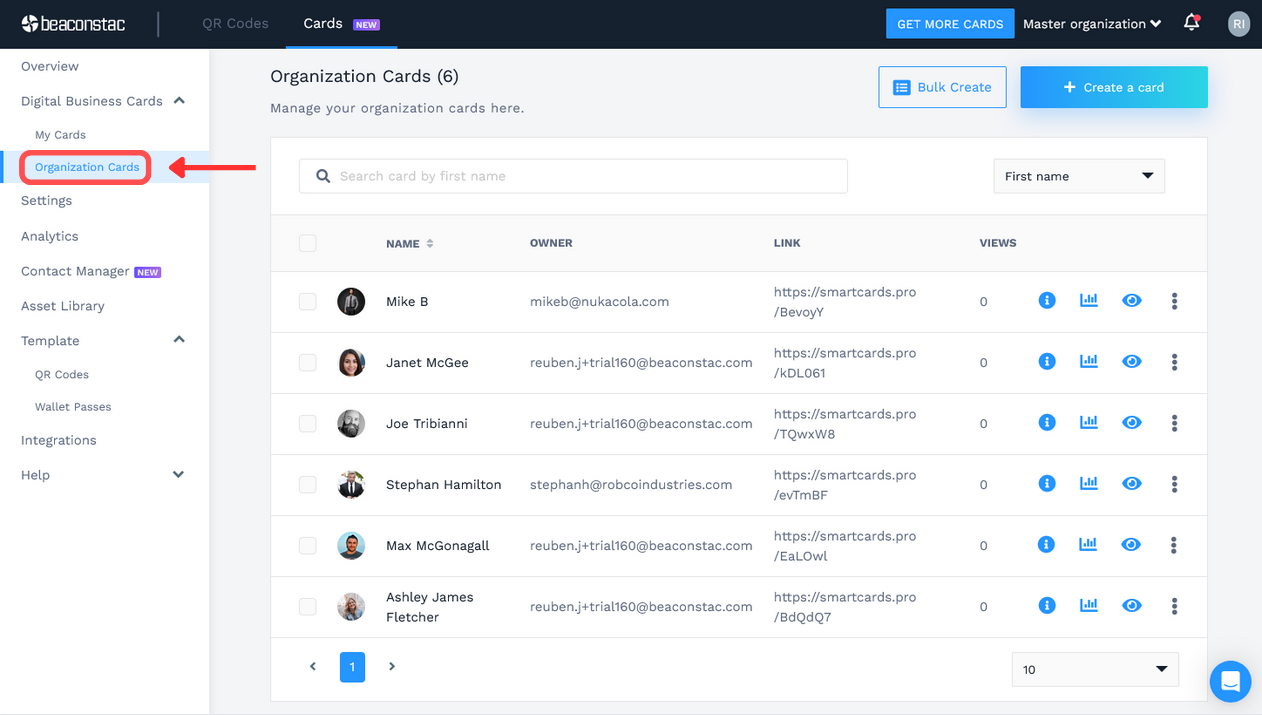Go to the previous page arrow
Screen dimensions: 1262x715
pyautogui.click(x=313, y=666)
